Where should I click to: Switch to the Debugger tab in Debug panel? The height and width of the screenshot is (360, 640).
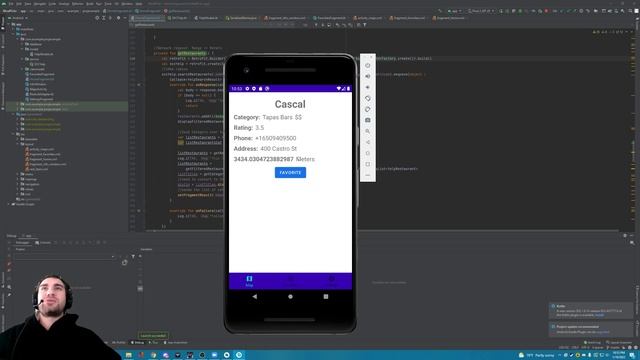tap(22, 243)
